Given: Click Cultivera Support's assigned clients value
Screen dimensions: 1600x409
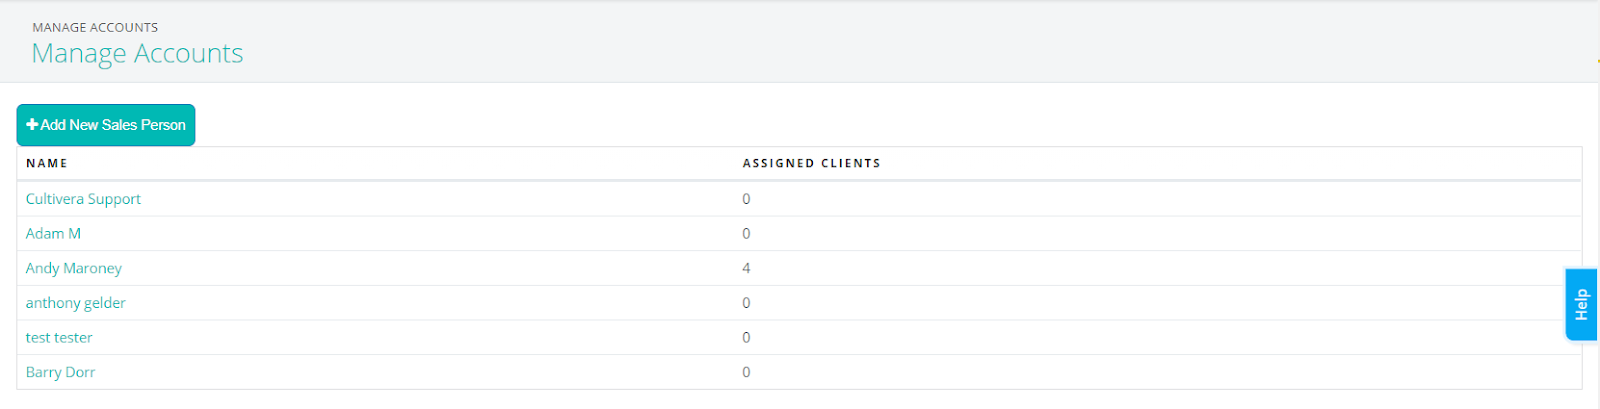Looking at the screenshot, I should tap(746, 199).
